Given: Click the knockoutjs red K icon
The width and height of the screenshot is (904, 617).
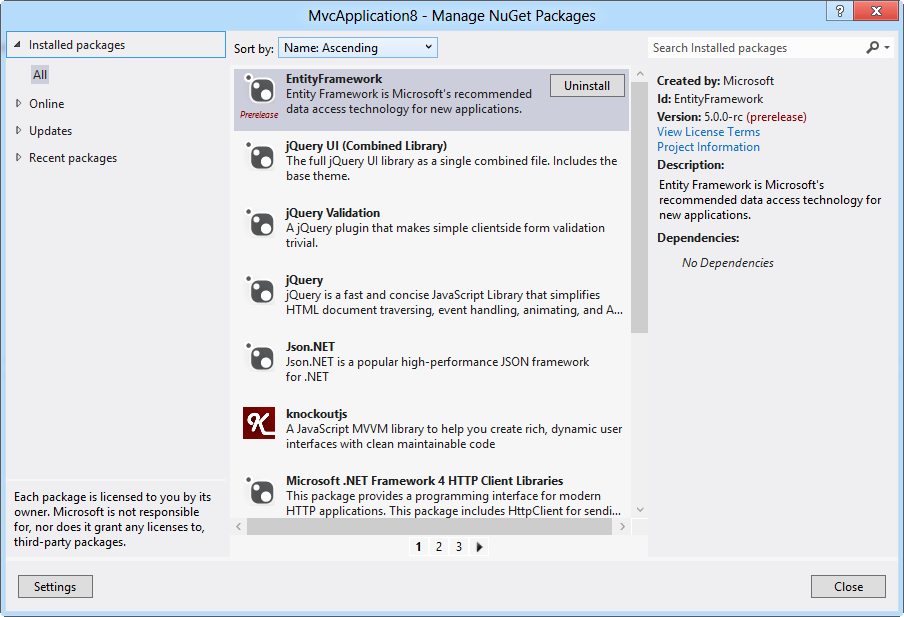Looking at the screenshot, I should coord(259,423).
